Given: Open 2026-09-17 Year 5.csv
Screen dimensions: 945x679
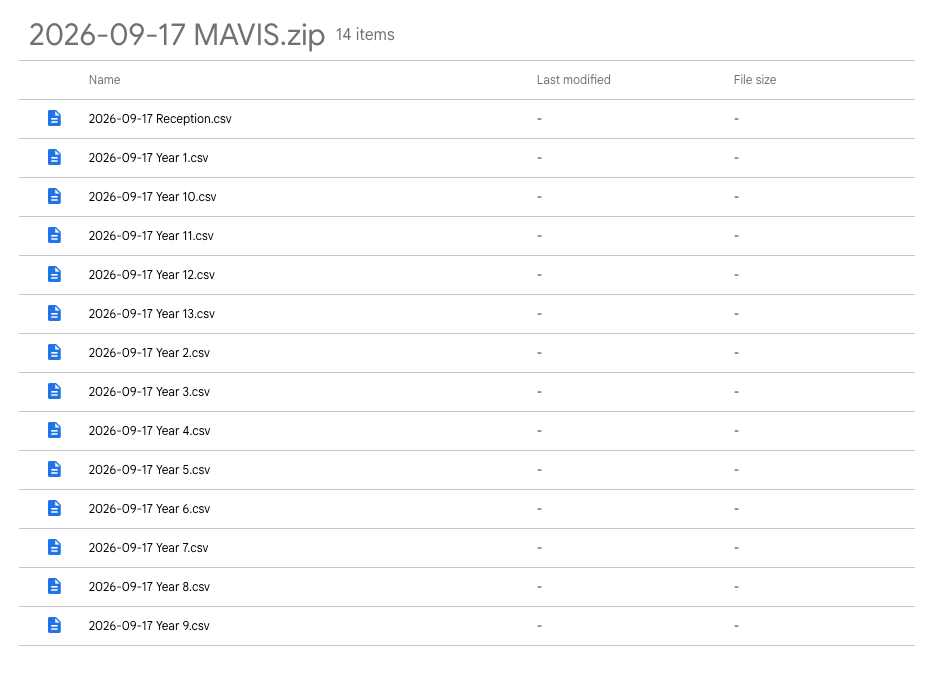Looking at the screenshot, I should click(149, 470).
